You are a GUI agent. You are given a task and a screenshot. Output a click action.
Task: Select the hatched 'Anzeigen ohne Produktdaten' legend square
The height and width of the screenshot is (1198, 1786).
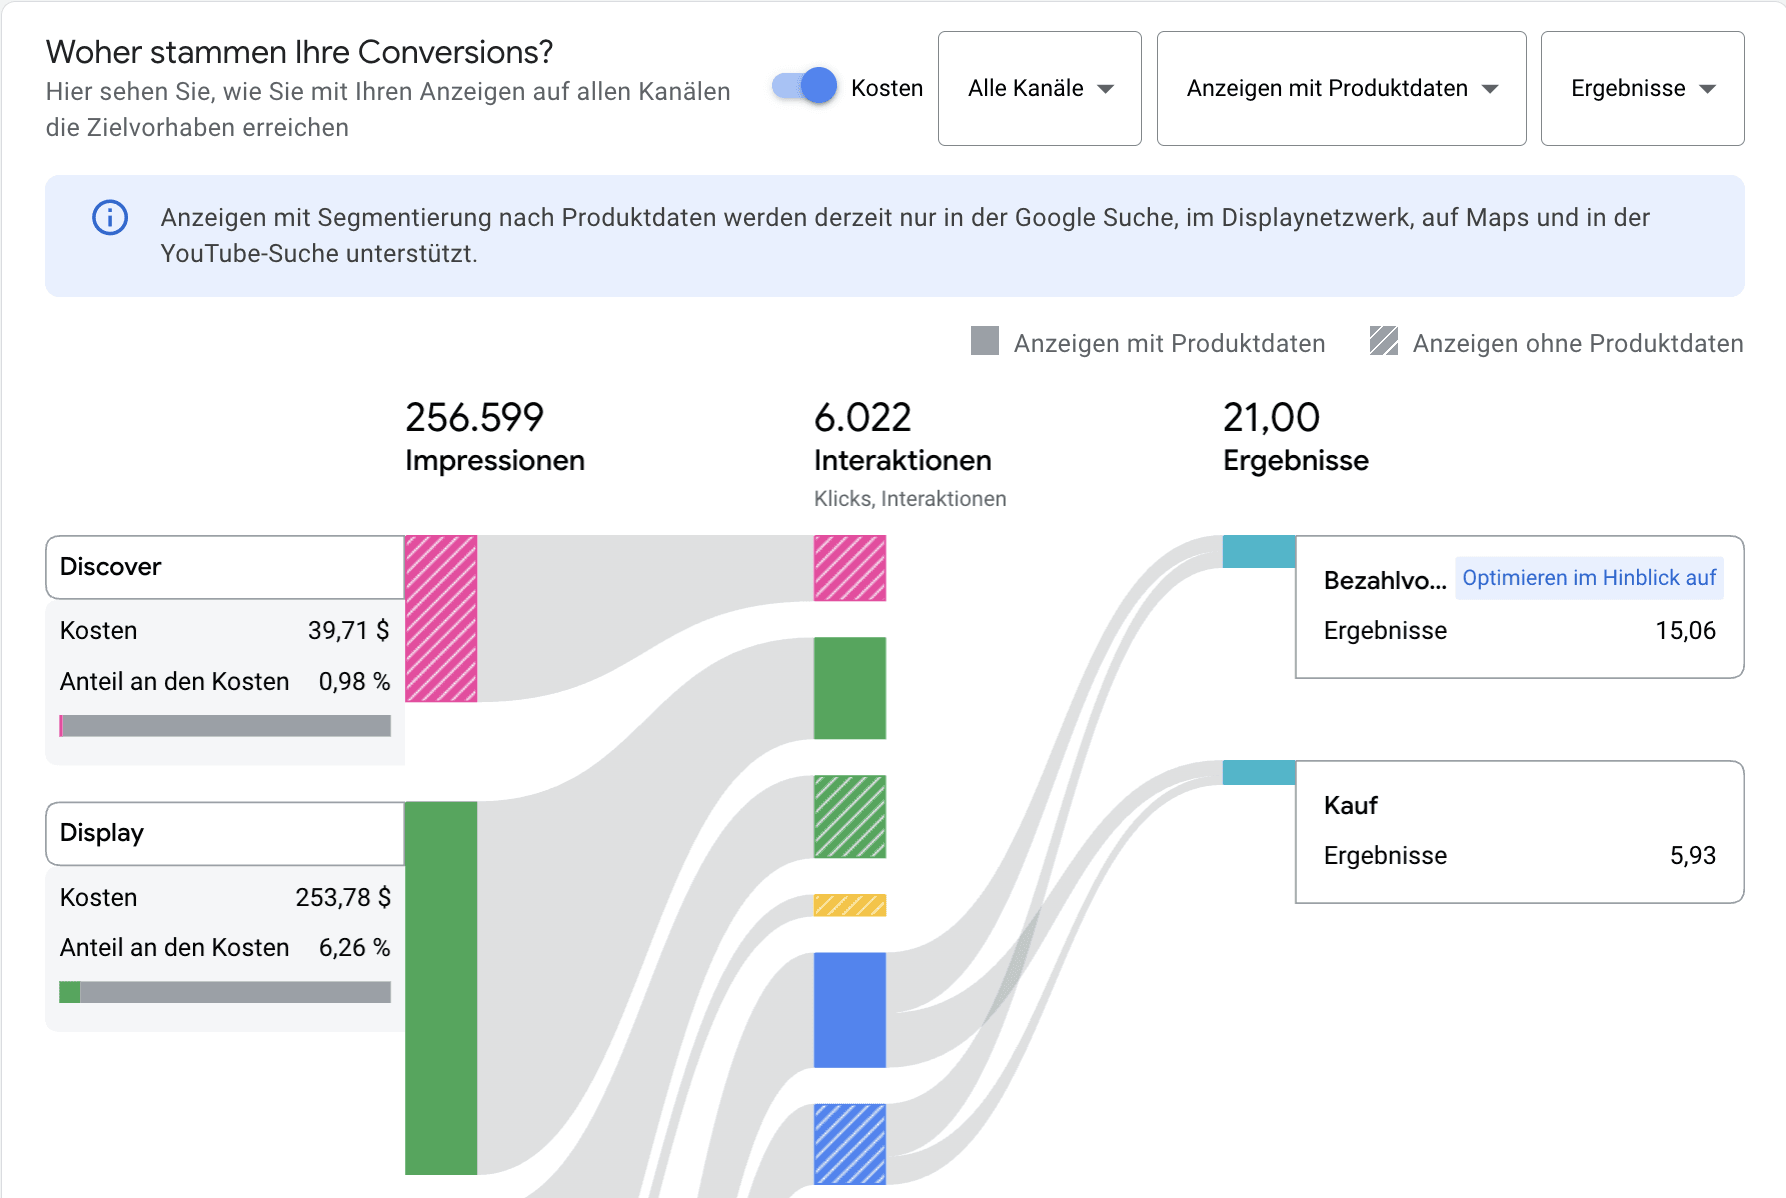1383,343
